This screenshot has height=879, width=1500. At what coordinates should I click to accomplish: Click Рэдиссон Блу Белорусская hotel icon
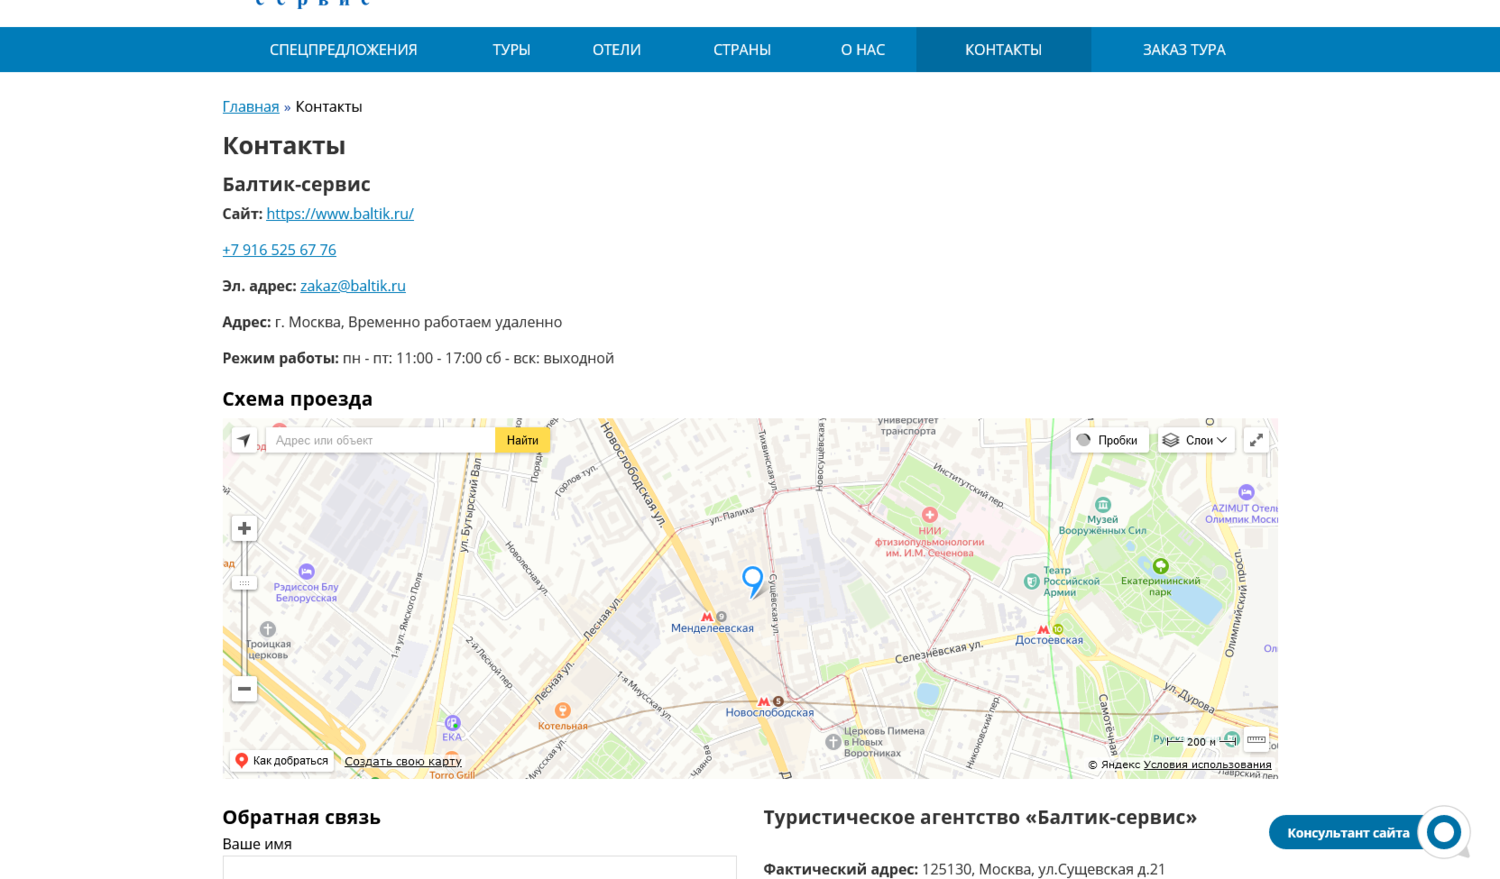pyautogui.click(x=306, y=572)
